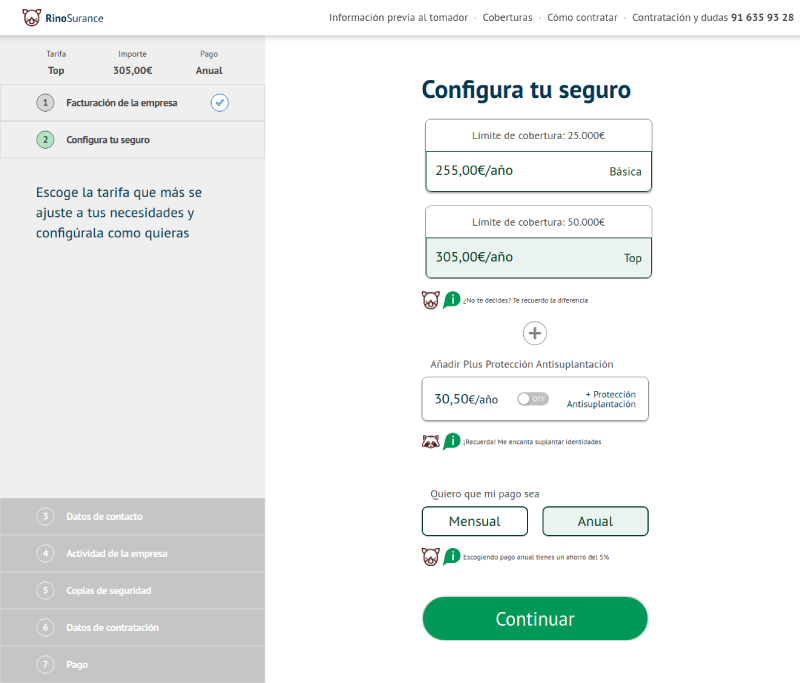Click step 4 number circle

45,553
